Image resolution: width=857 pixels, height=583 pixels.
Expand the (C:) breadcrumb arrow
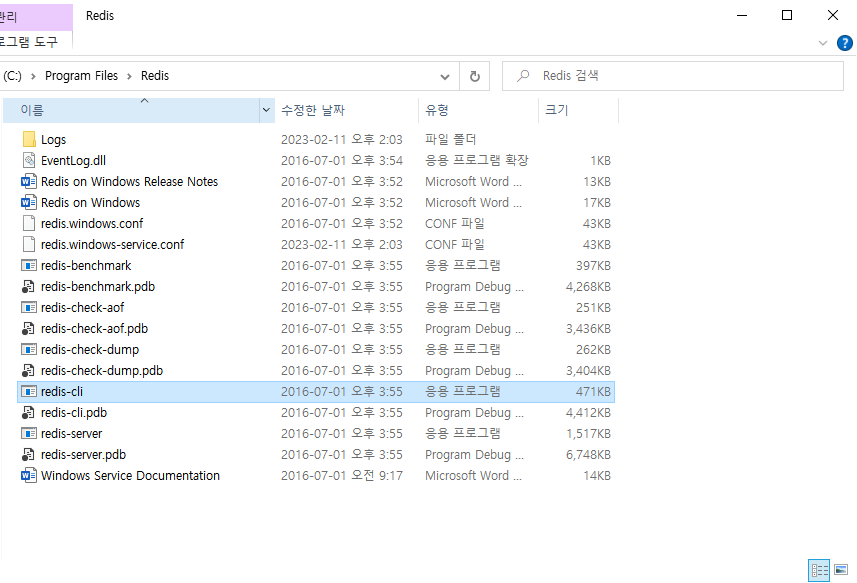[33, 76]
